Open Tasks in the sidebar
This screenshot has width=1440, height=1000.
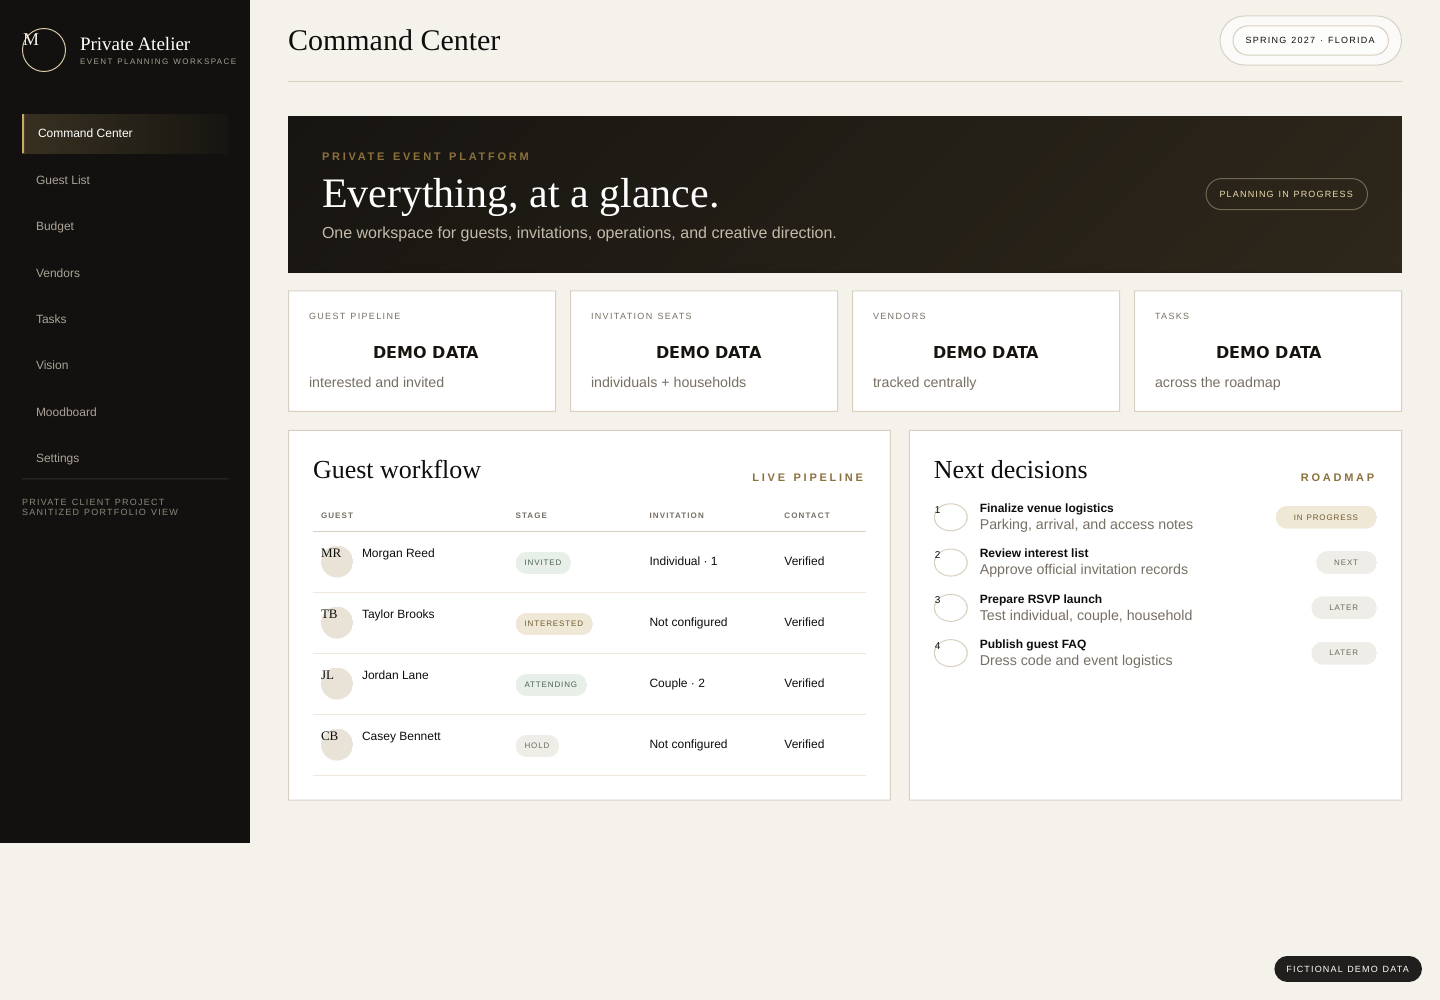click(x=125, y=319)
